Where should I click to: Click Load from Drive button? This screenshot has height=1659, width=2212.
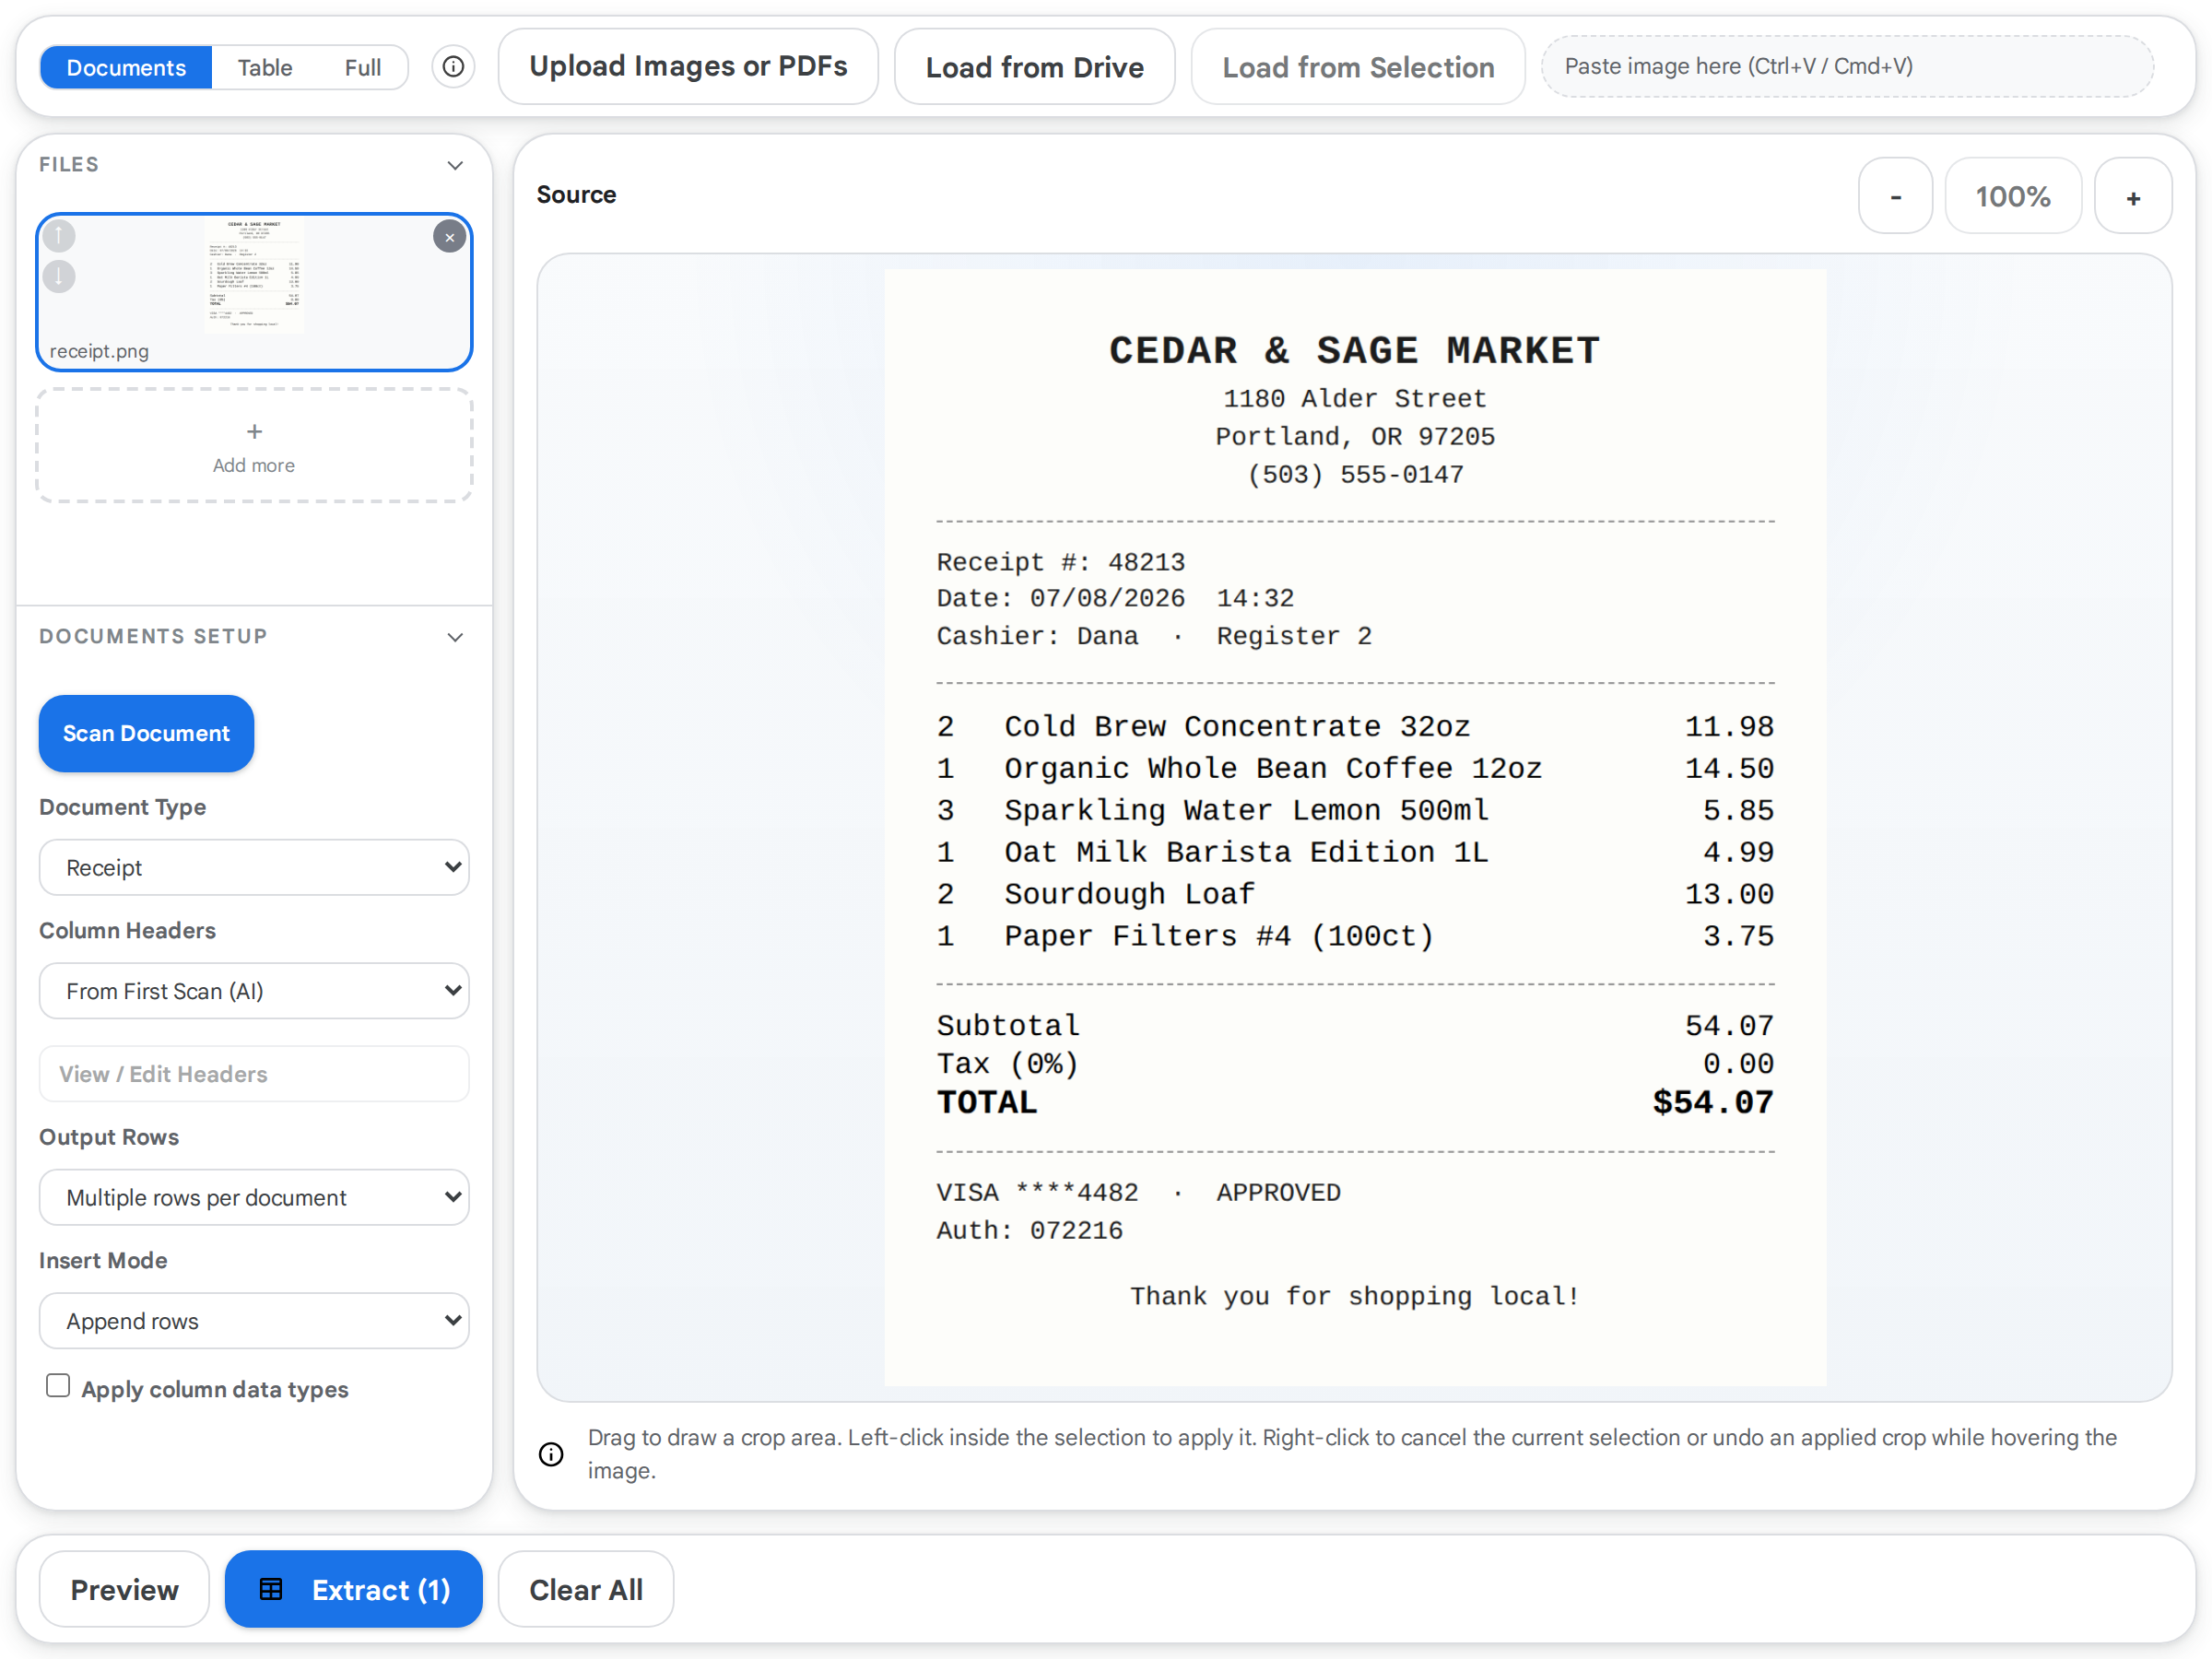(1034, 67)
